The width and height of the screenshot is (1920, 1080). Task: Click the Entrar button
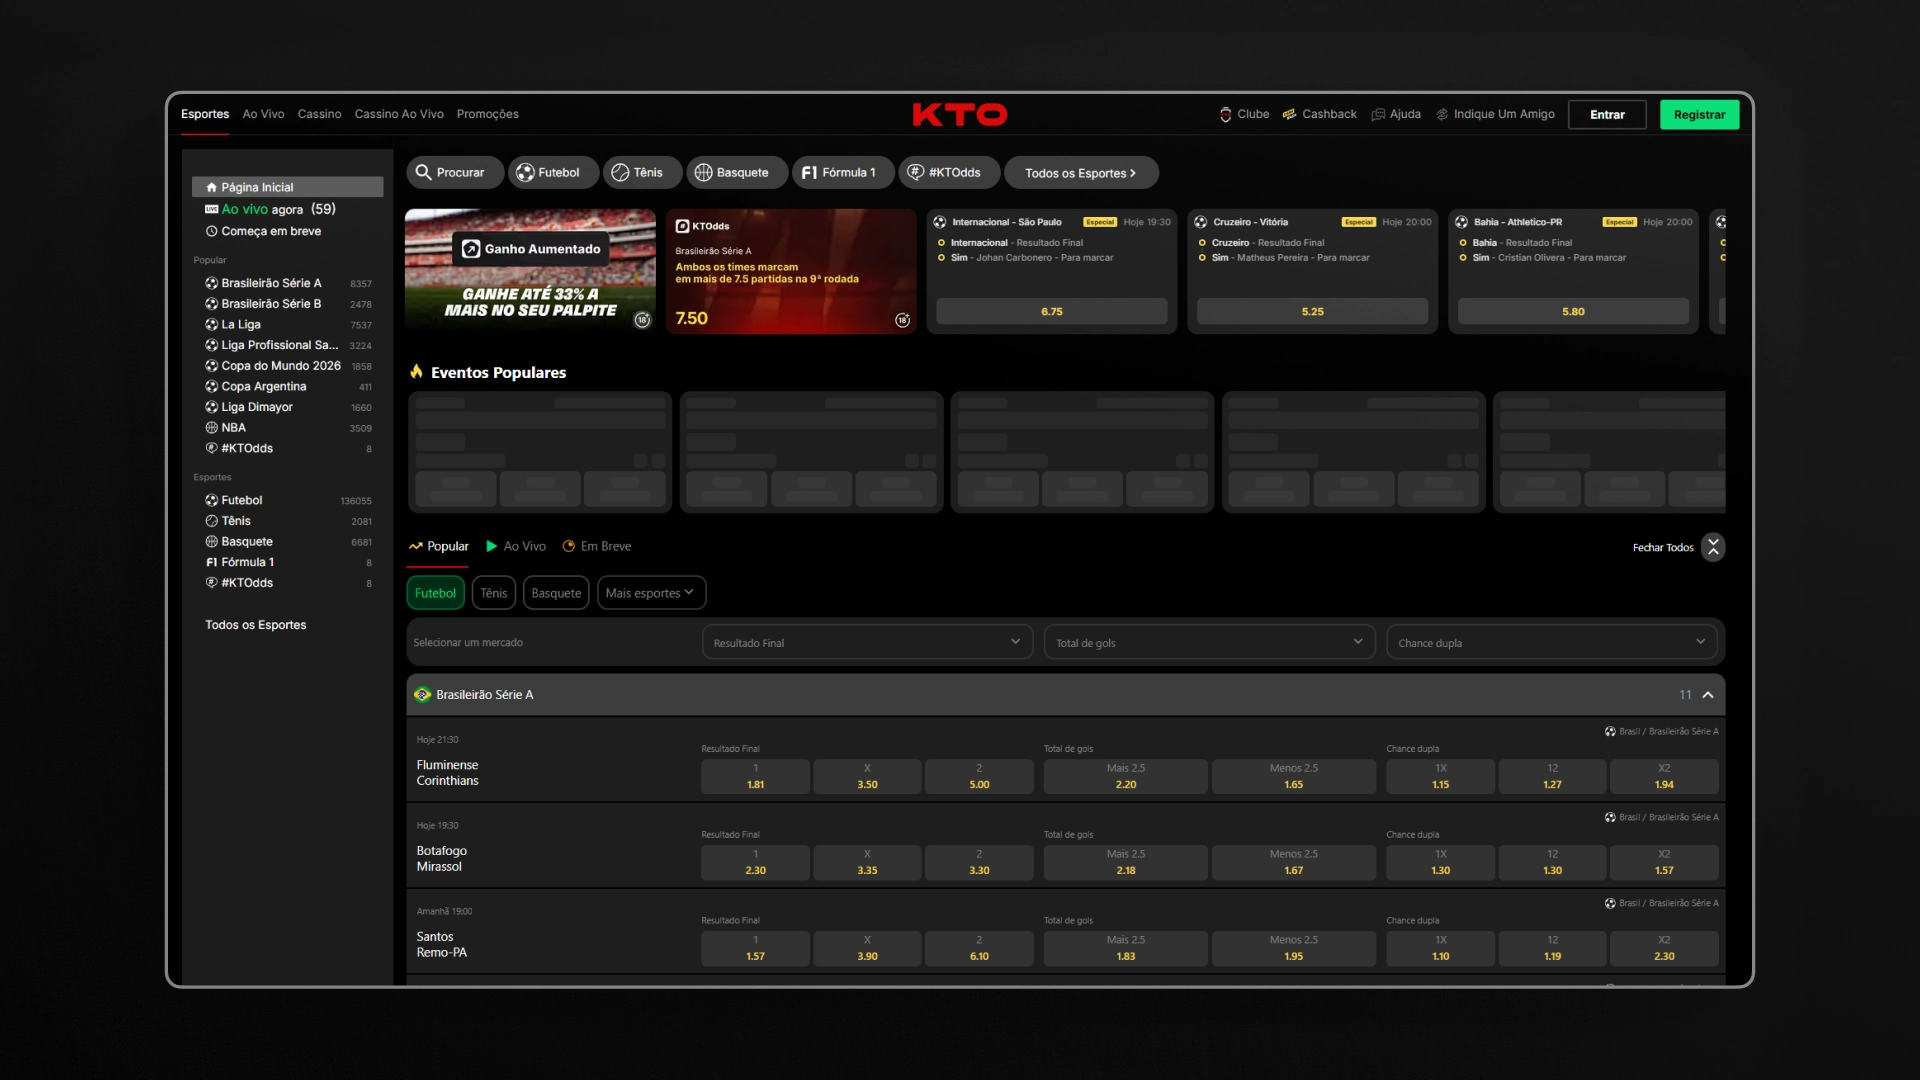[1607, 114]
